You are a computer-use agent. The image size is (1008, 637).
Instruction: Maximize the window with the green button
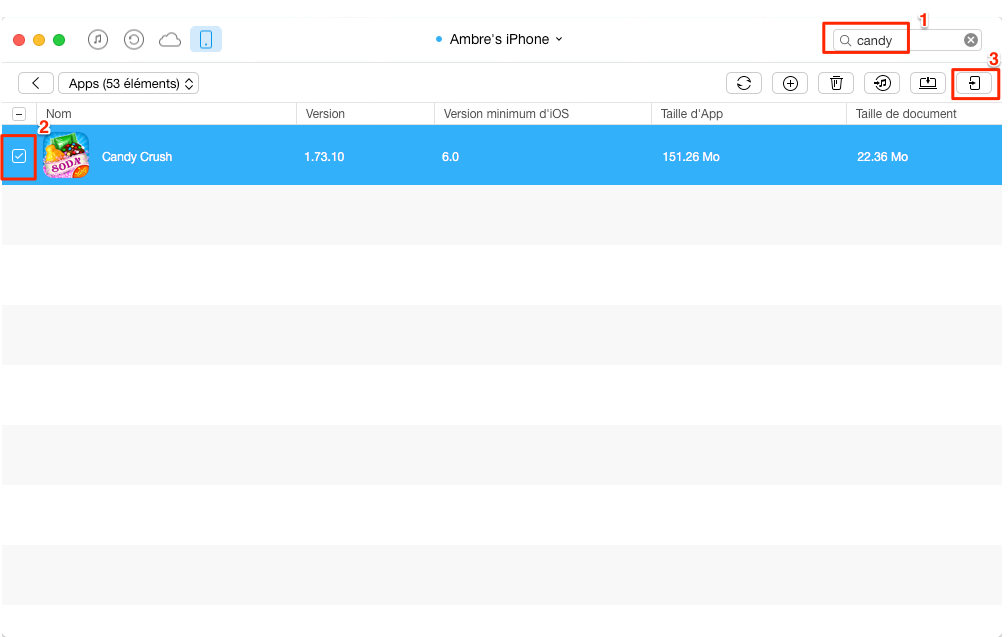[59, 40]
